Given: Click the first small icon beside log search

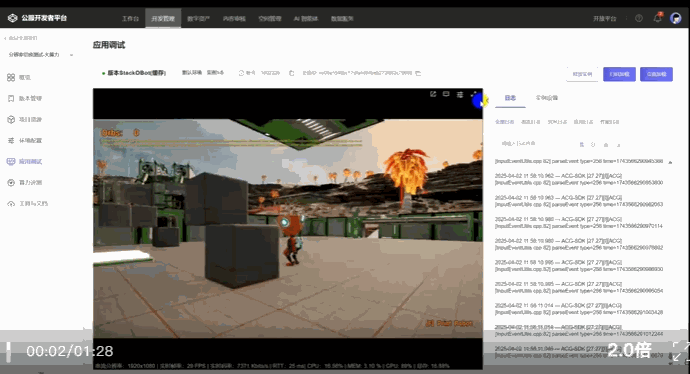Looking at the screenshot, I should pyautogui.click(x=582, y=144).
